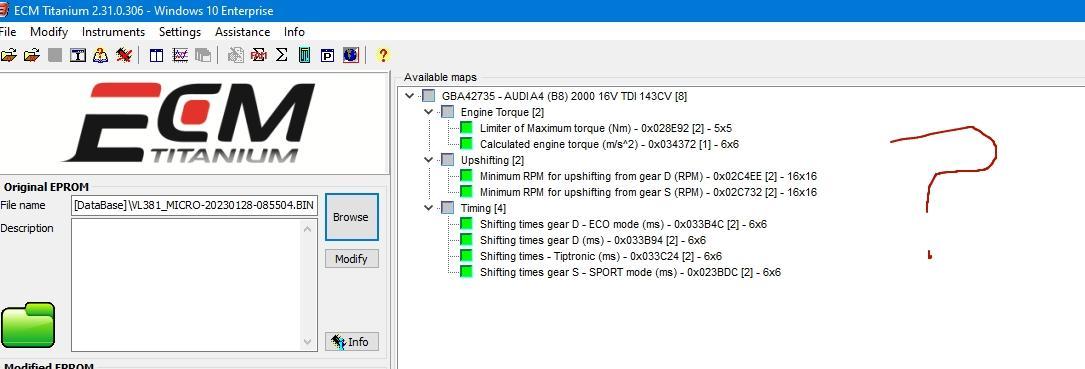
Task: Click the Modify button beside Description box
Action: 352,259
